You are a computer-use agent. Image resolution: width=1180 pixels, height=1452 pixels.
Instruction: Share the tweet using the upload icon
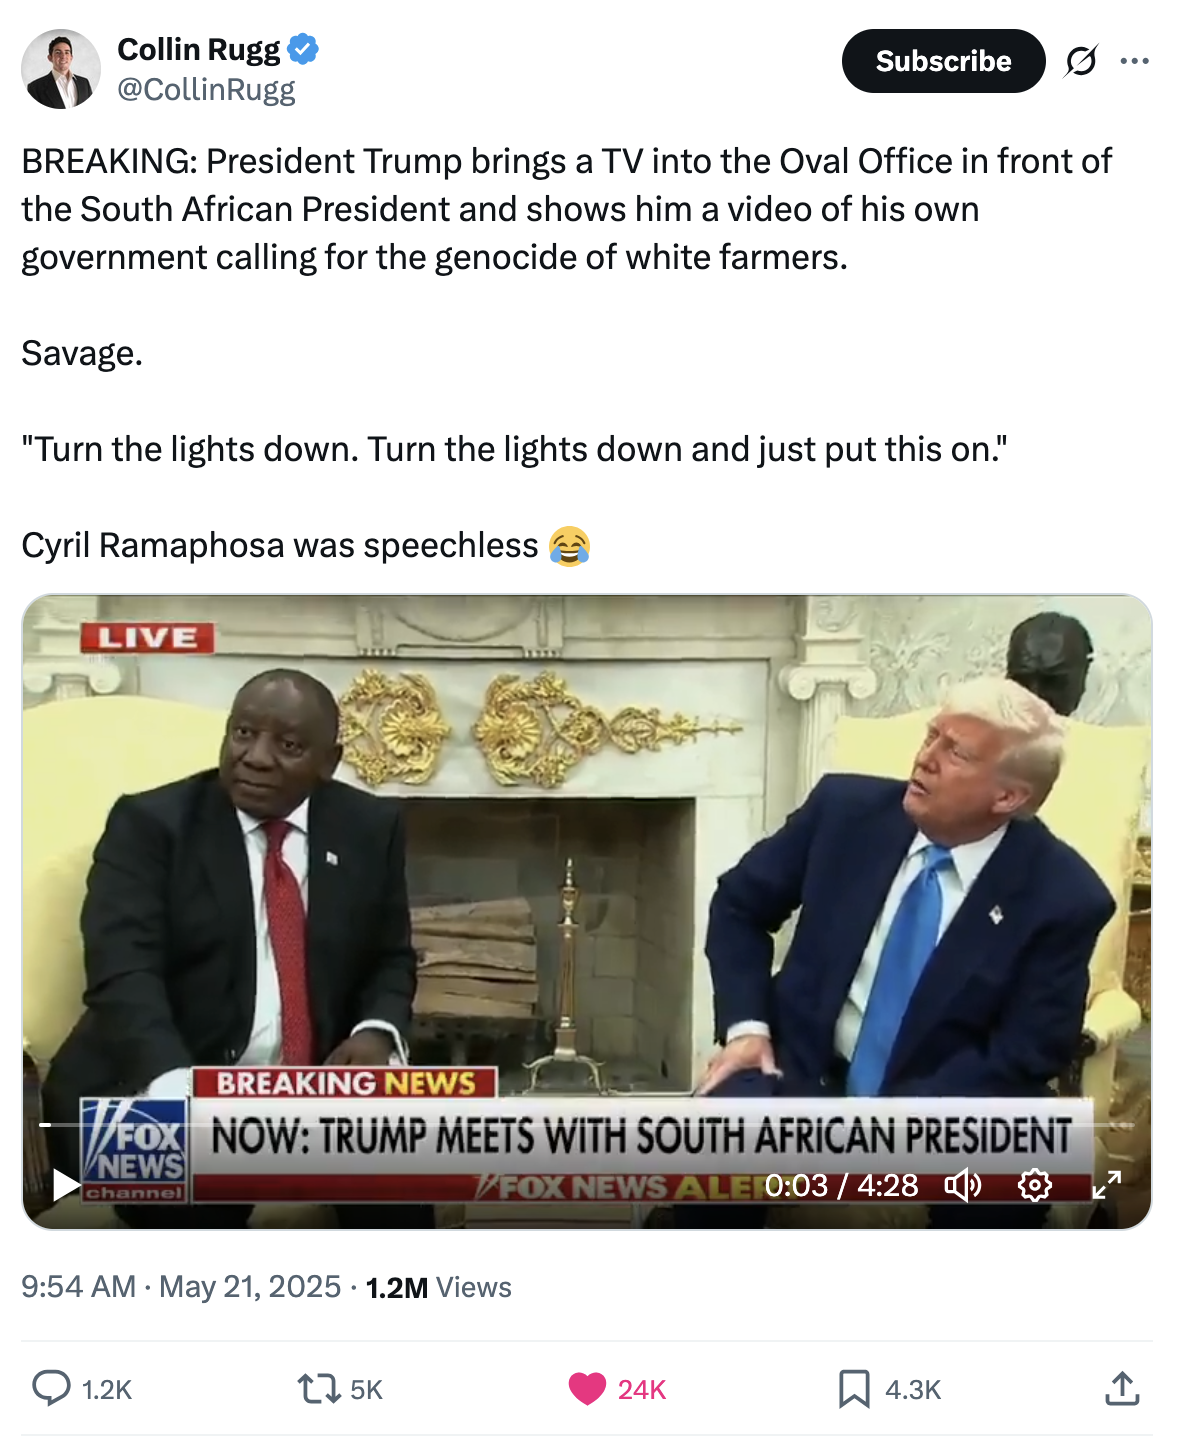(1122, 1388)
